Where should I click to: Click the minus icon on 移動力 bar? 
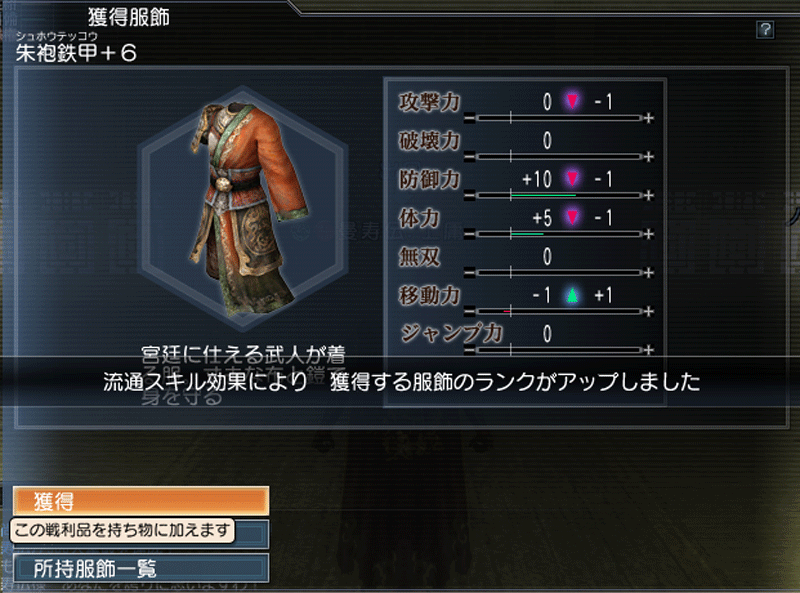coord(469,311)
